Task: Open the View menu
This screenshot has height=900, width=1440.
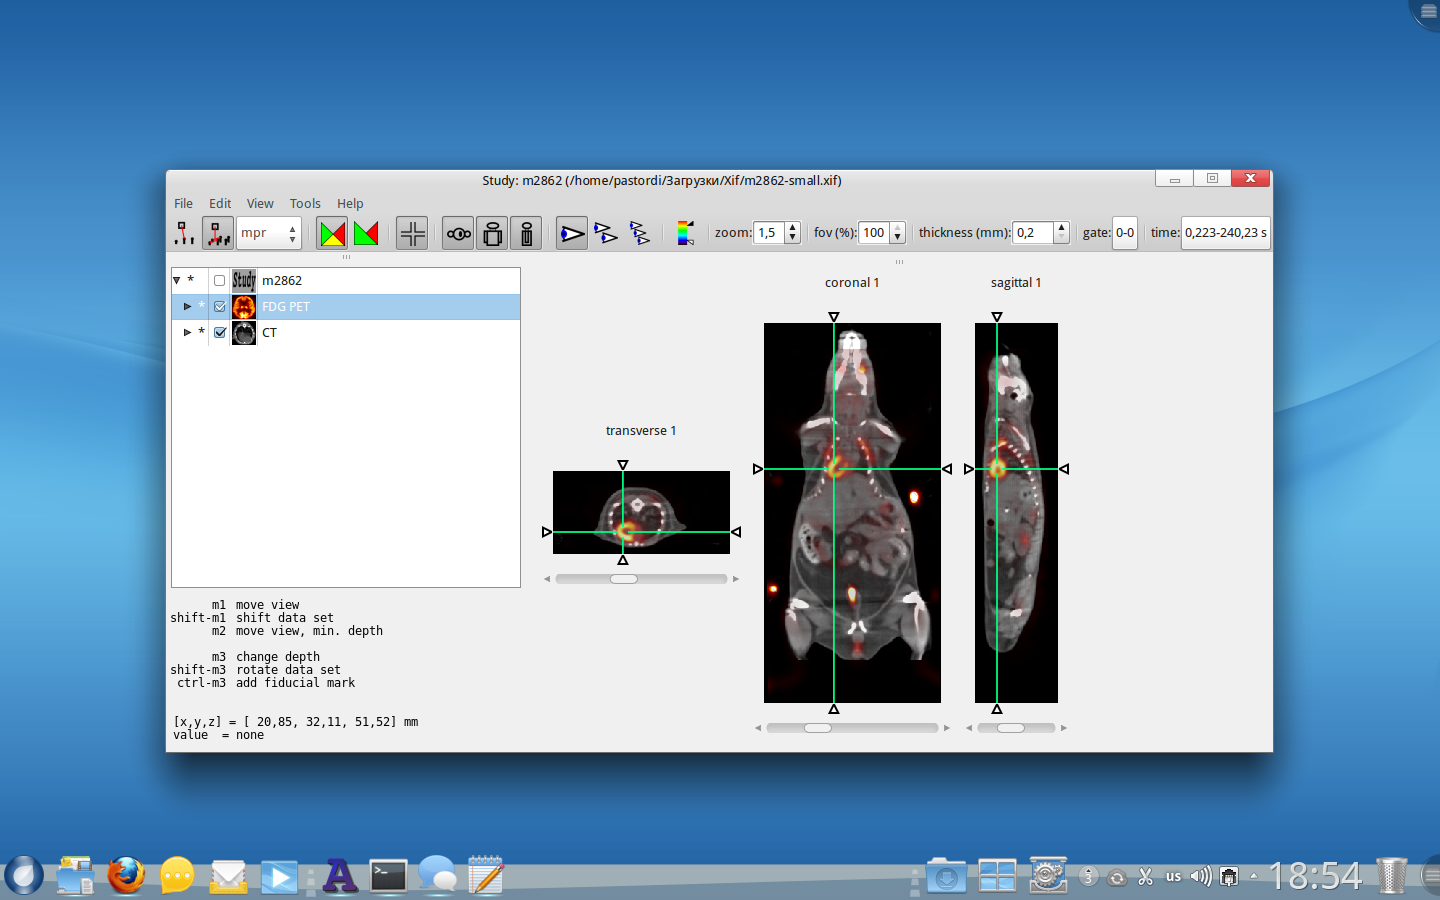Action: [x=260, y=203]
